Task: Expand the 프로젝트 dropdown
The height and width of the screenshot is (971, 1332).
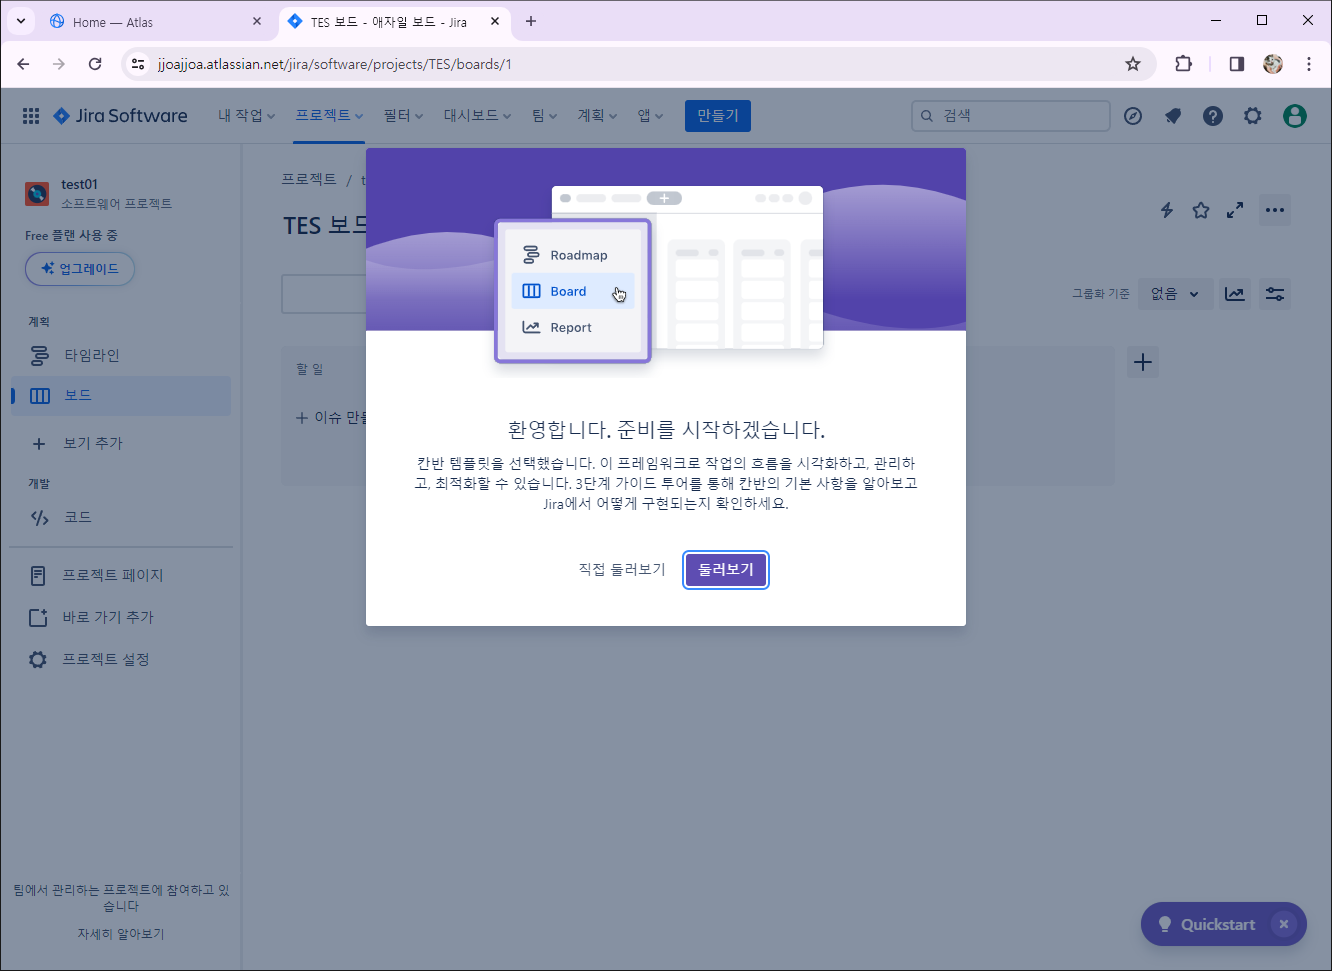Action: (x=330, y=116)
